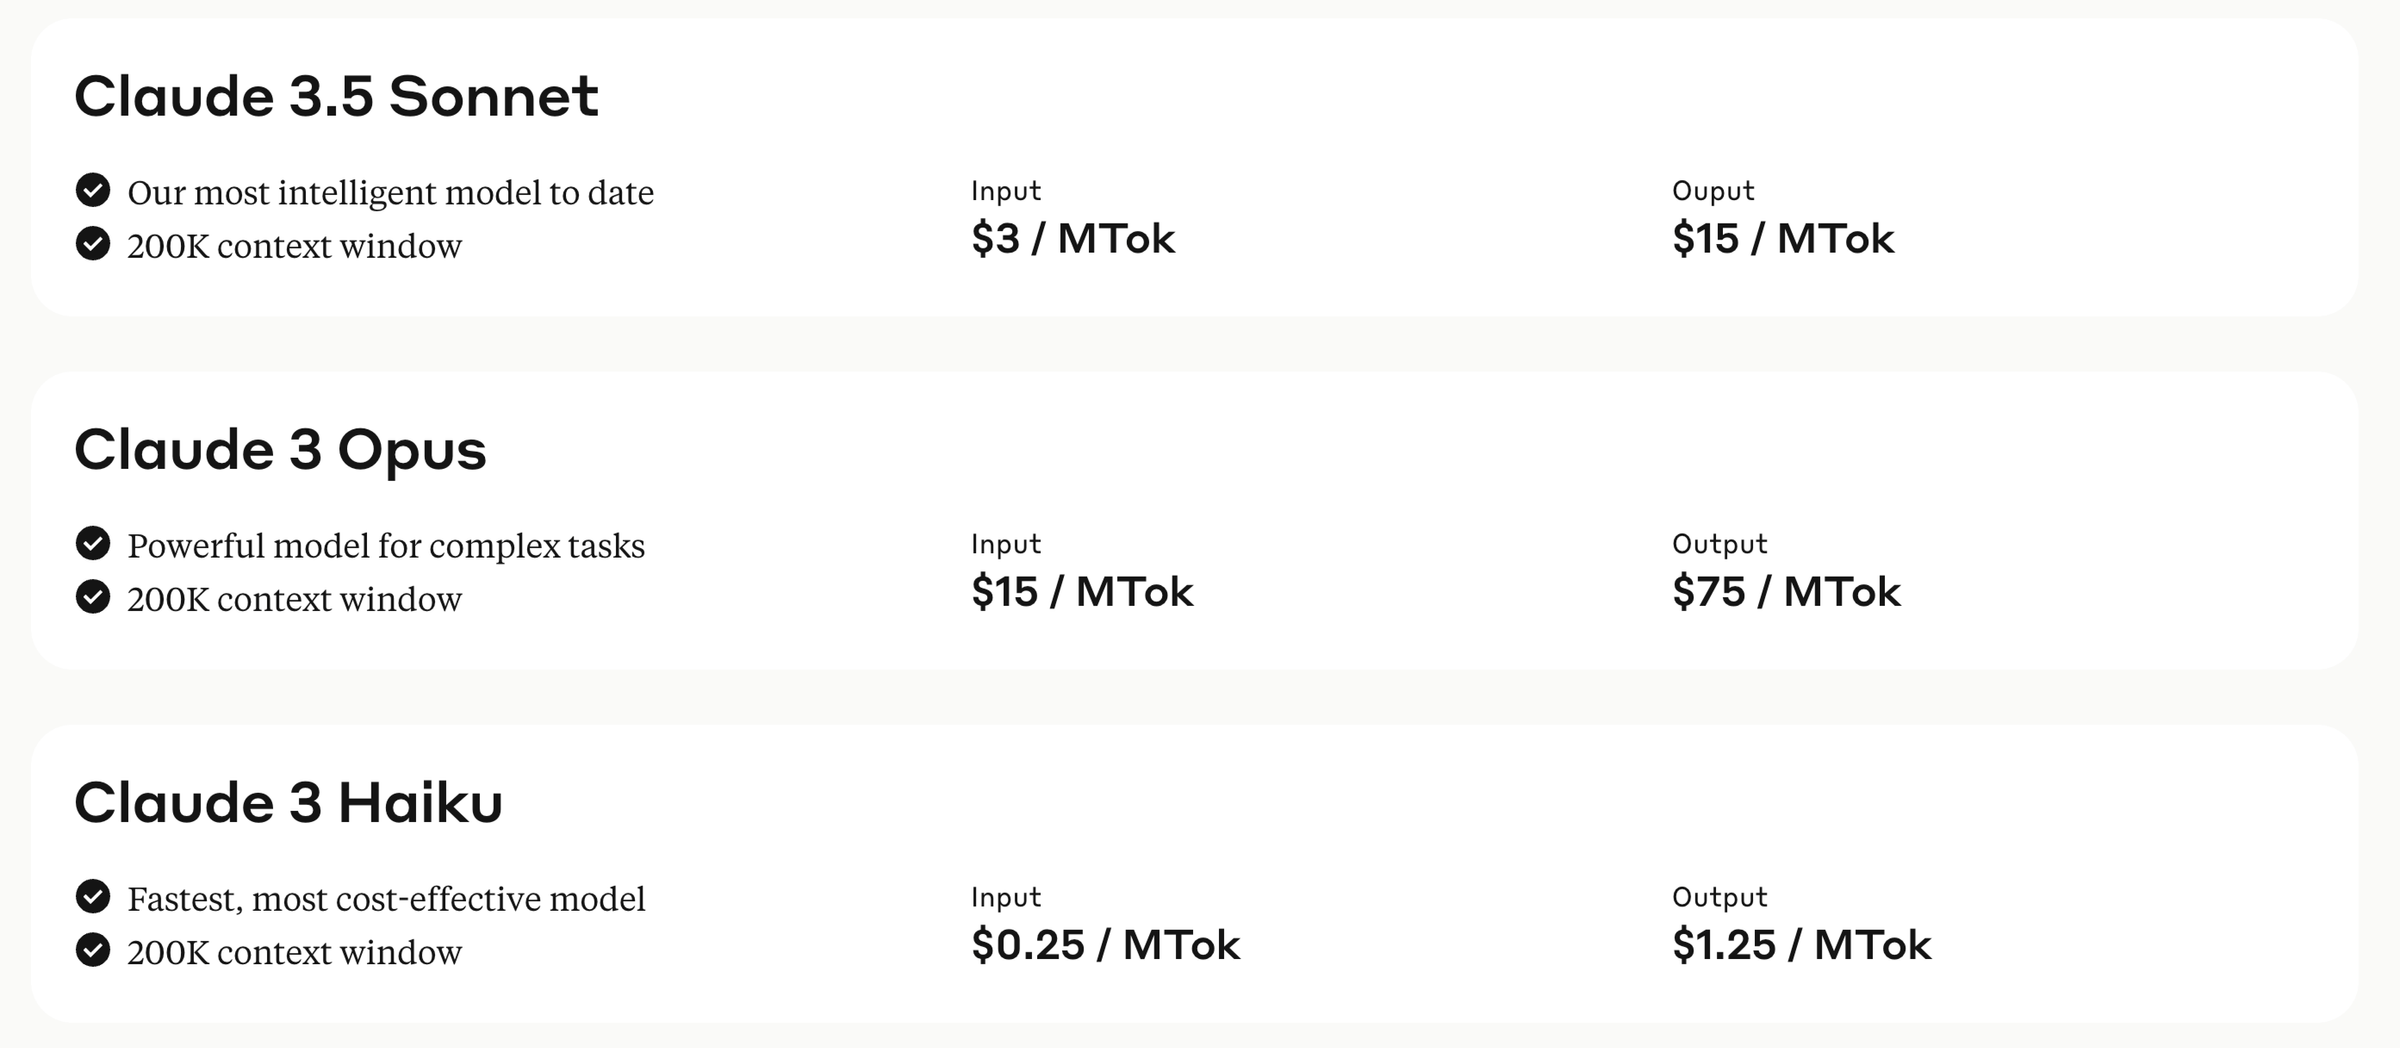Click the 200K context checkmark under Haiku
2400x1048 pixels.
[93, 949]
